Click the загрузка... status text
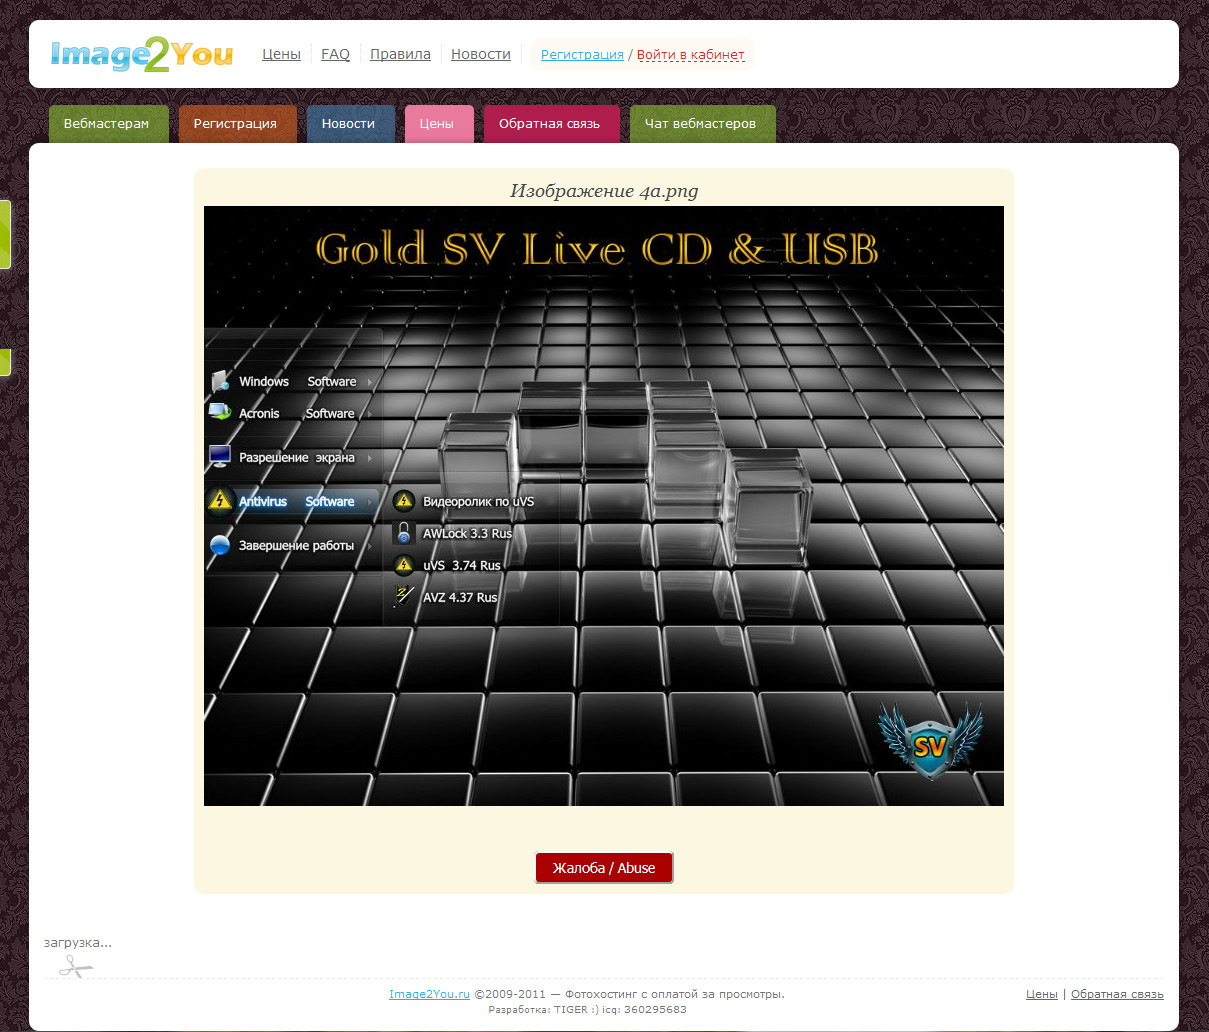Viewport: 1209px width, 1032px height. pyautogui.click(x=78, y=942)
